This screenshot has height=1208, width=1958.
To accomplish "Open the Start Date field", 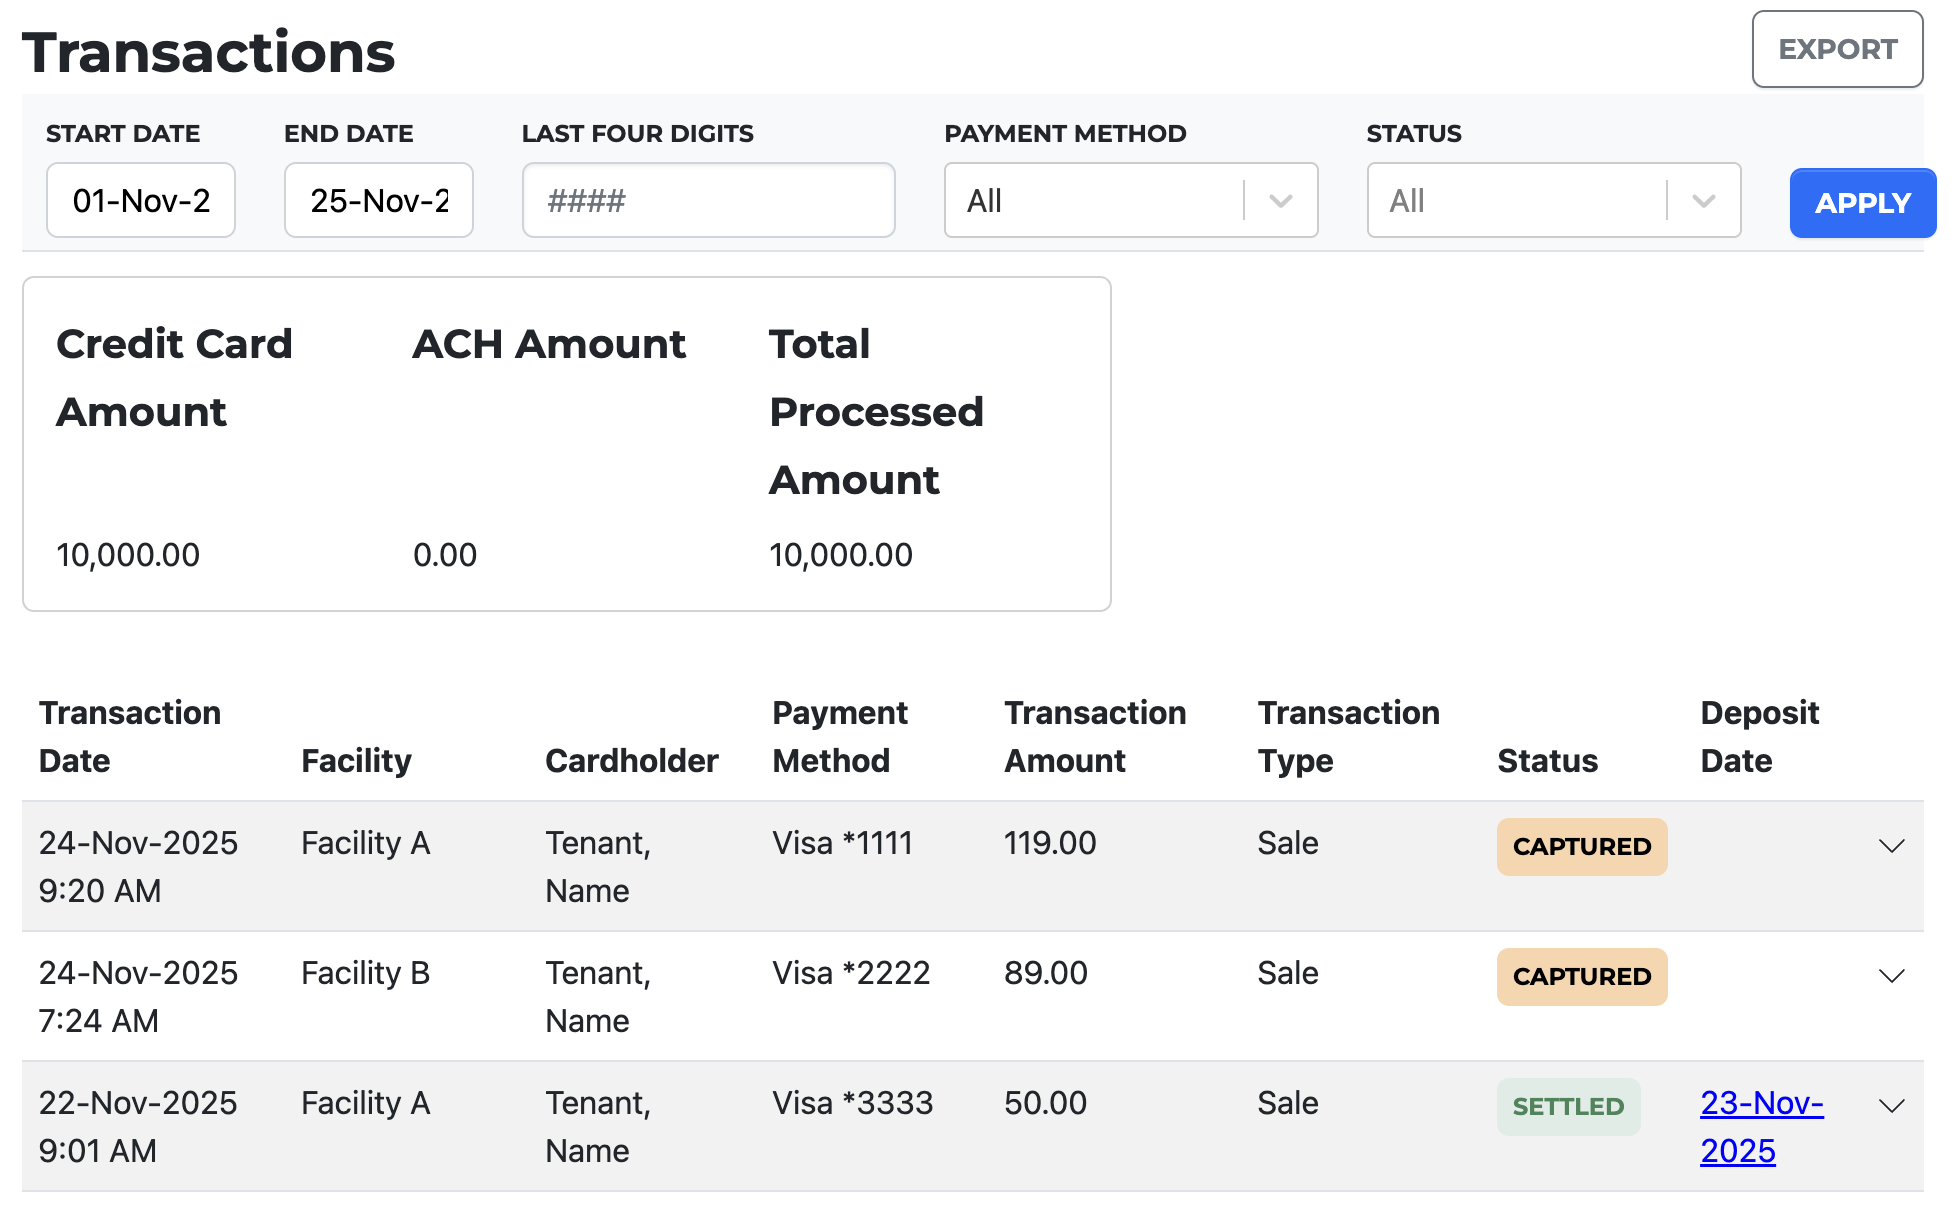I will 141,201.
